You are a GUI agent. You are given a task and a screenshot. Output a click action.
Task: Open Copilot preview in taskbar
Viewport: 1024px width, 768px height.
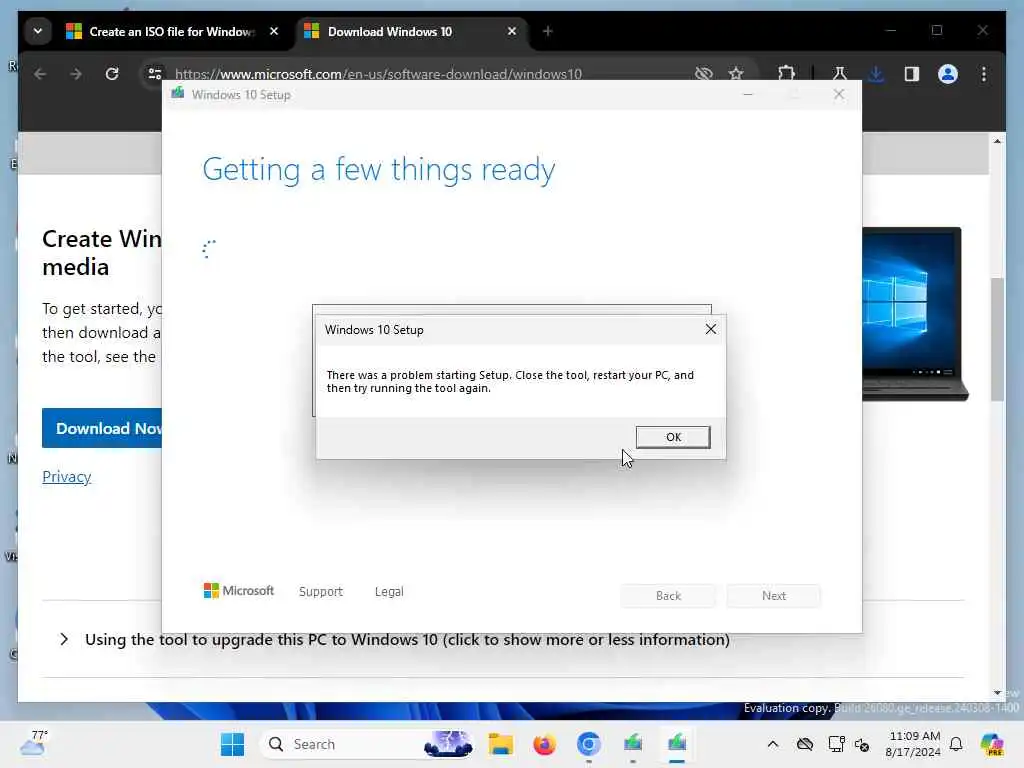tap(992, 744)
